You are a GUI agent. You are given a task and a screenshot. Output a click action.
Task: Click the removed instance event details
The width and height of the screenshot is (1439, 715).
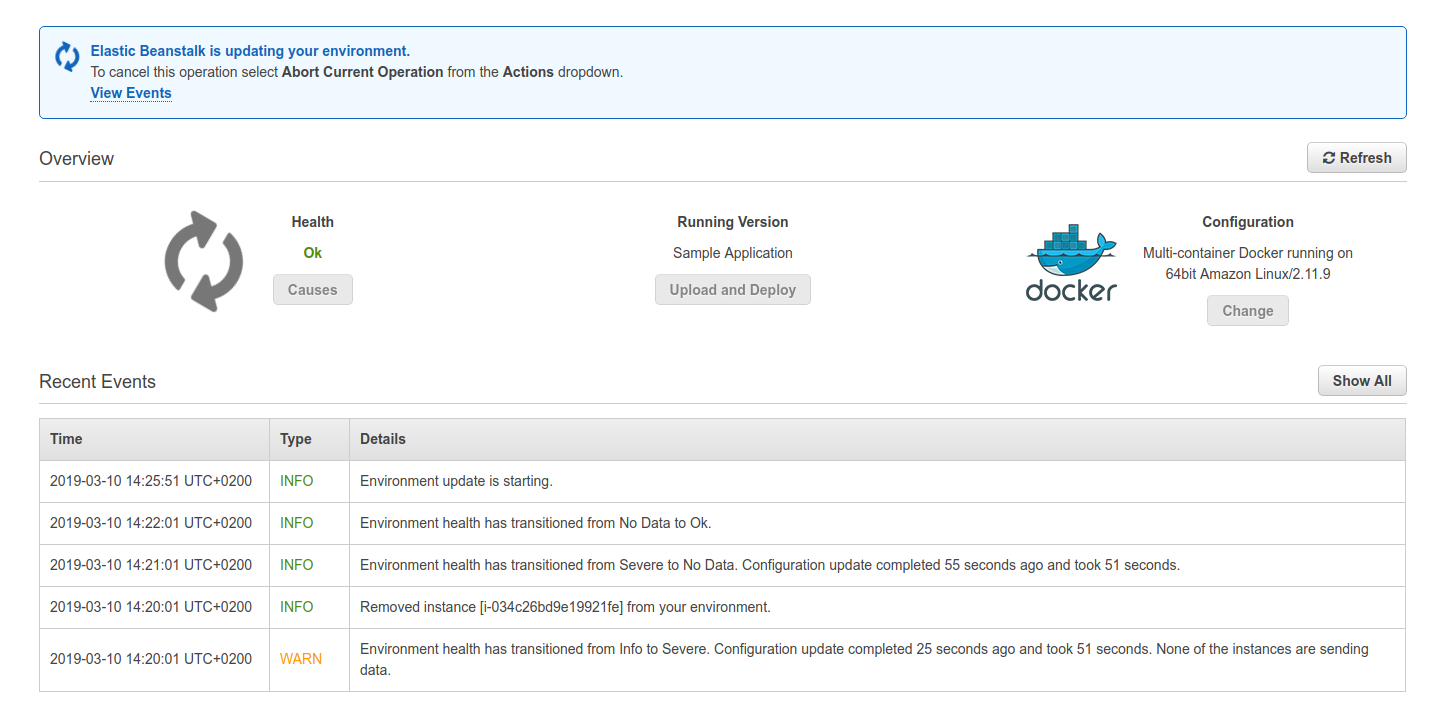(565, 607)
